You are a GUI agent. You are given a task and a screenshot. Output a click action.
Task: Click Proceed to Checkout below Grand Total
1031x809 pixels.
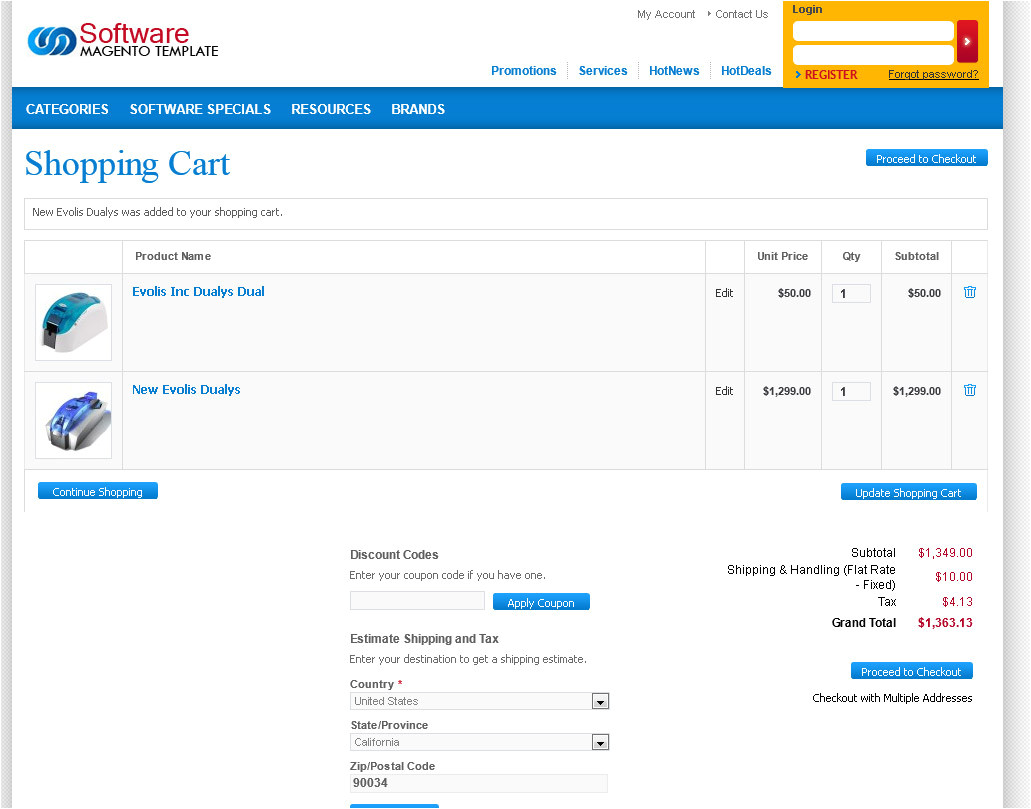911,672
